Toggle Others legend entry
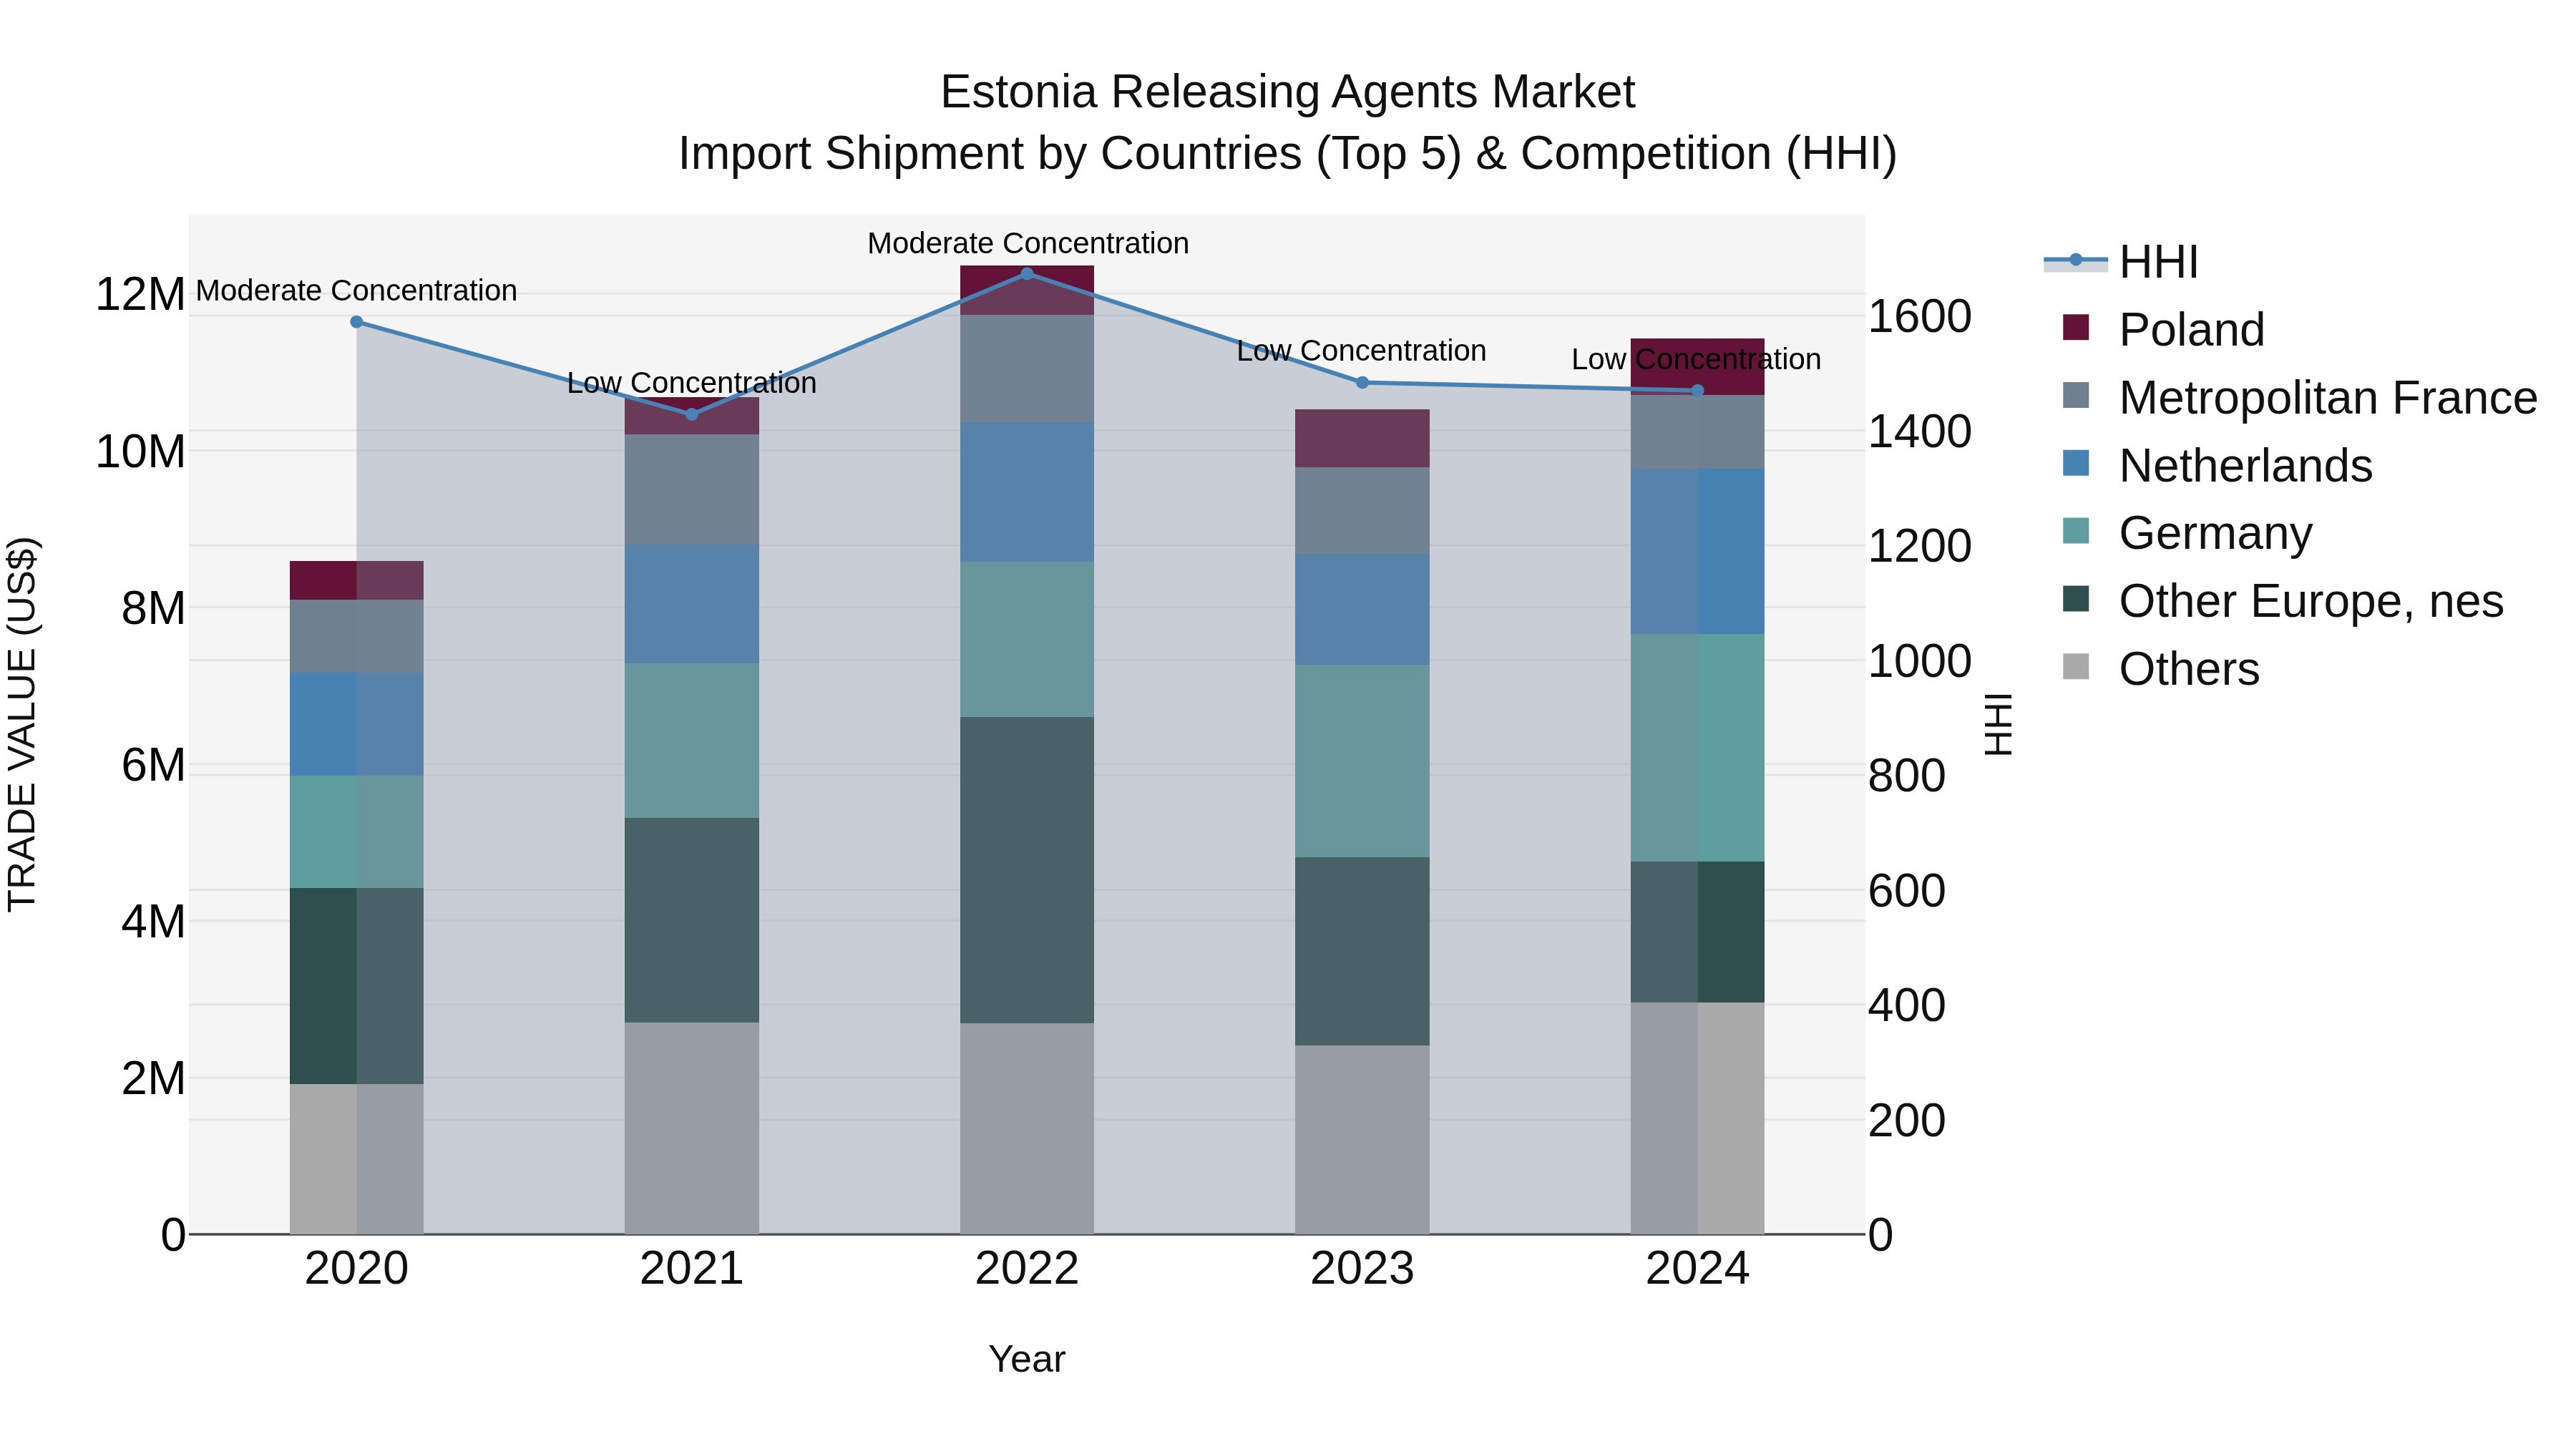 [2160, 669]
